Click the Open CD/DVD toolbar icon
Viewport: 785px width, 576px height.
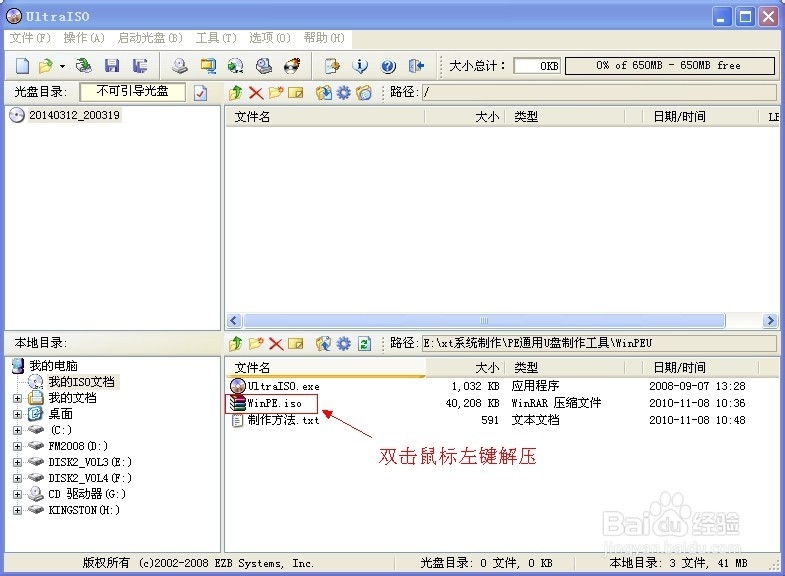point(84,66)
